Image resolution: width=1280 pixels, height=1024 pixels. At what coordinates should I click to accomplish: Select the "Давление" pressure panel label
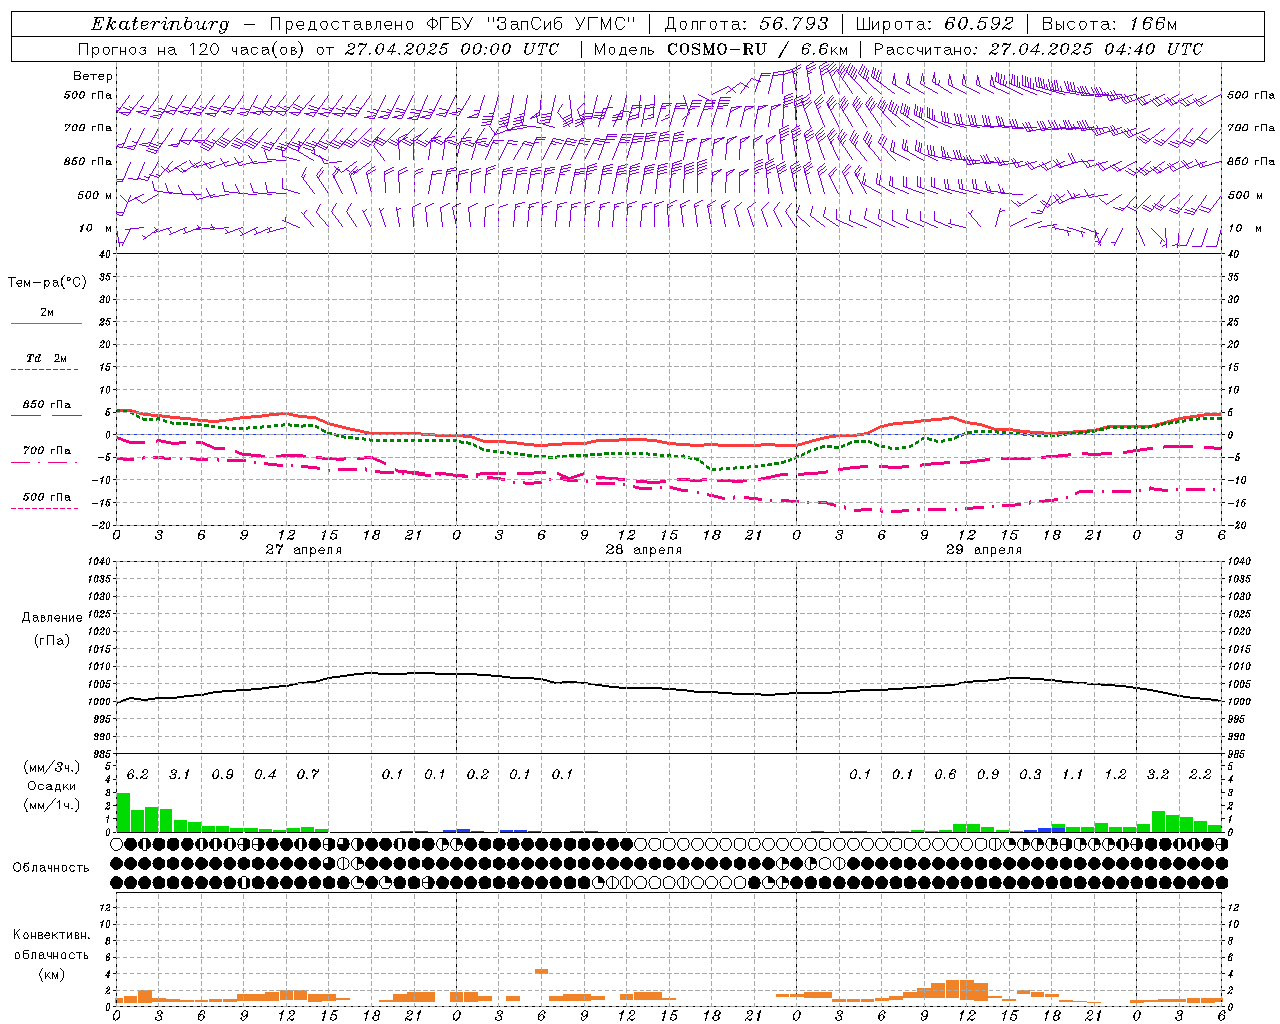click(x=52, y=618)
